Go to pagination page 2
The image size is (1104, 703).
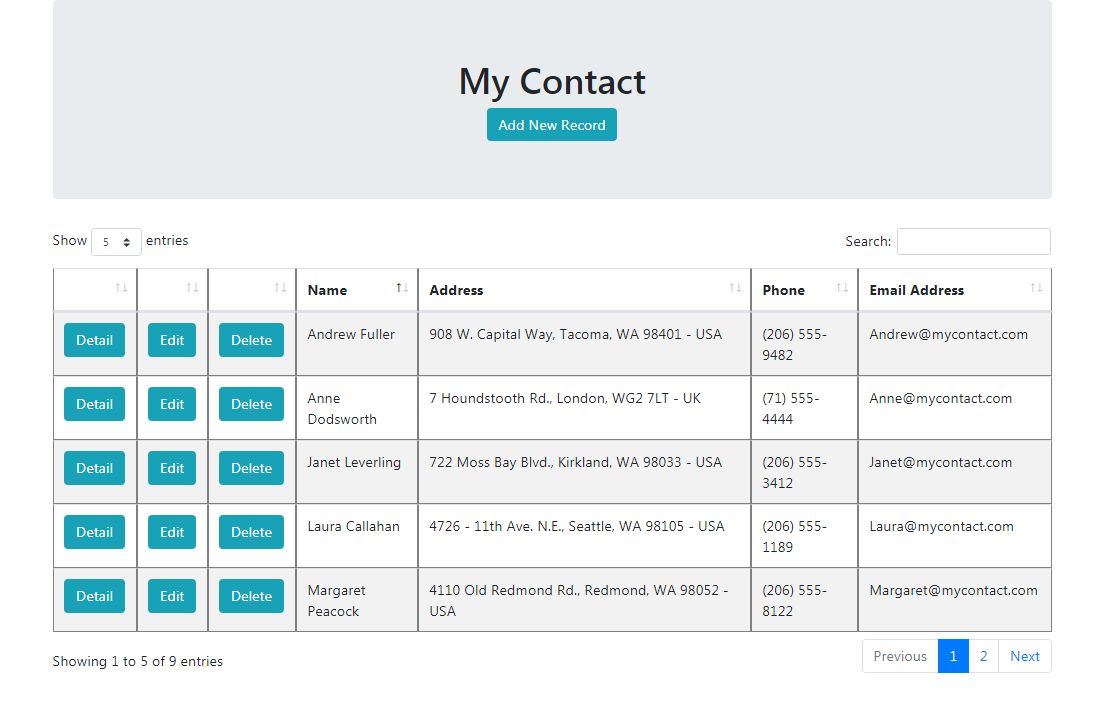coord(984,657)
